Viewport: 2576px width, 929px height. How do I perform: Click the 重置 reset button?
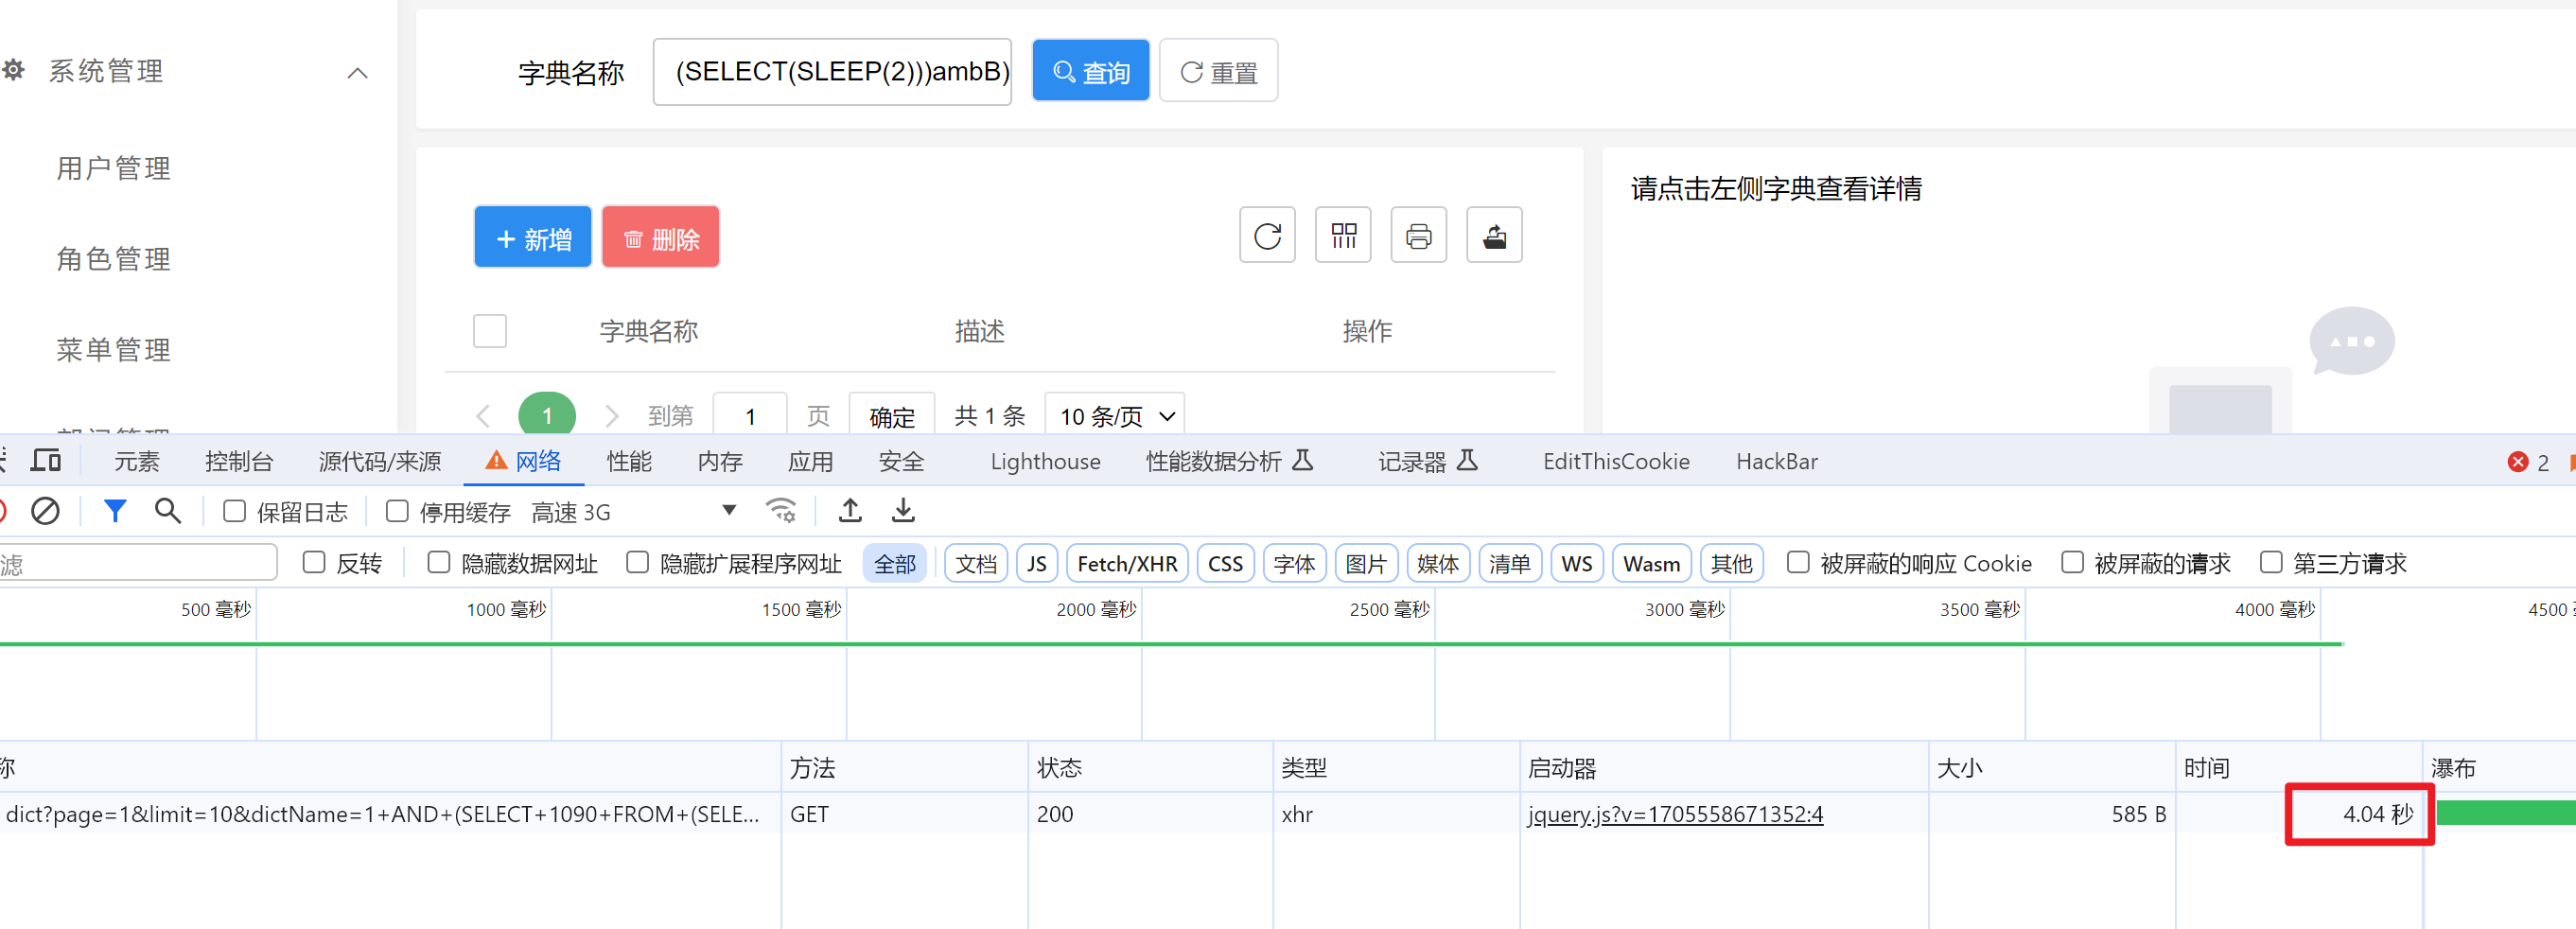1218,71
